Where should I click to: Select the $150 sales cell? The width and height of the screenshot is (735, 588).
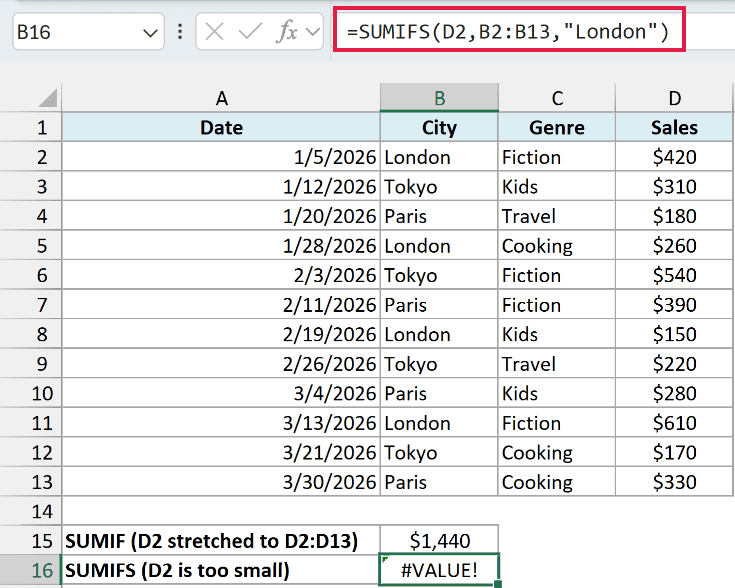tap(674, 334)
